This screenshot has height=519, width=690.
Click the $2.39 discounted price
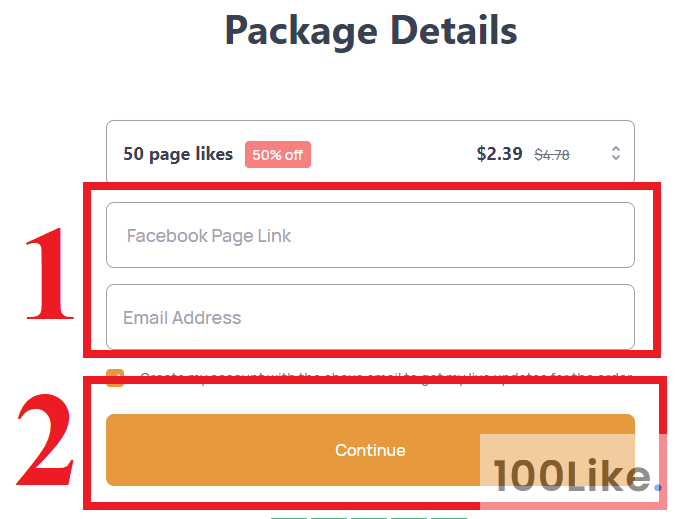499,154
